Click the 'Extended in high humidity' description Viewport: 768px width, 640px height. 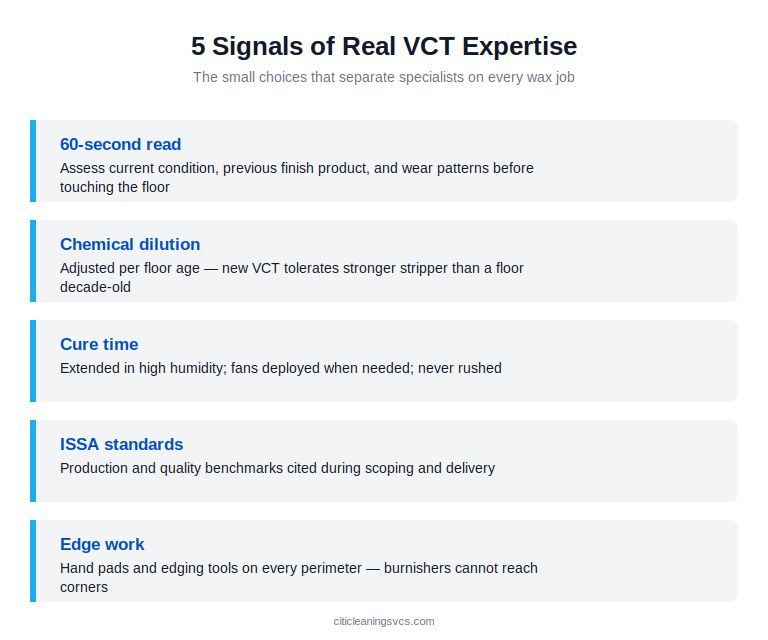(281, 368)
